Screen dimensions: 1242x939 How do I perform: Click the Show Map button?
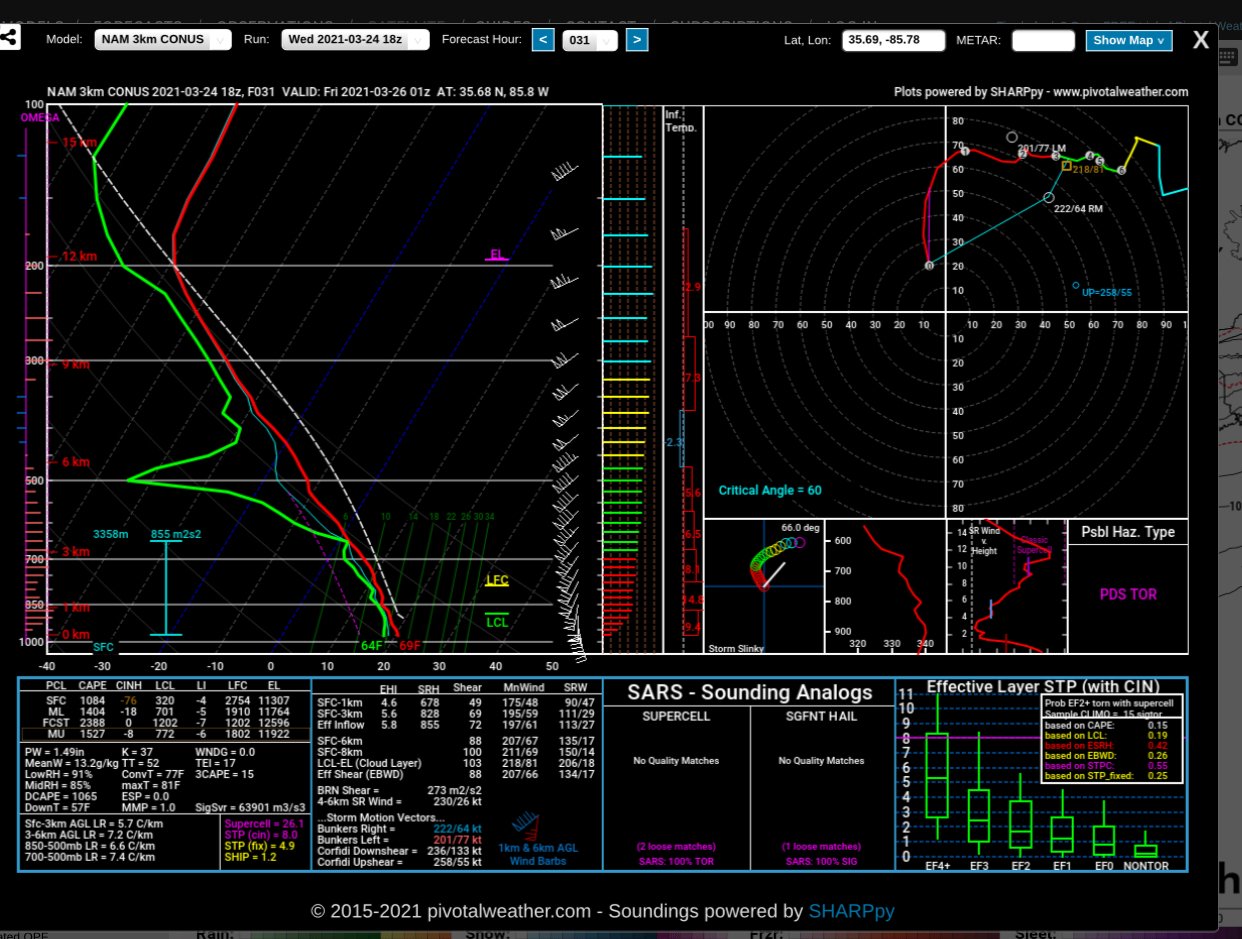1128,40
